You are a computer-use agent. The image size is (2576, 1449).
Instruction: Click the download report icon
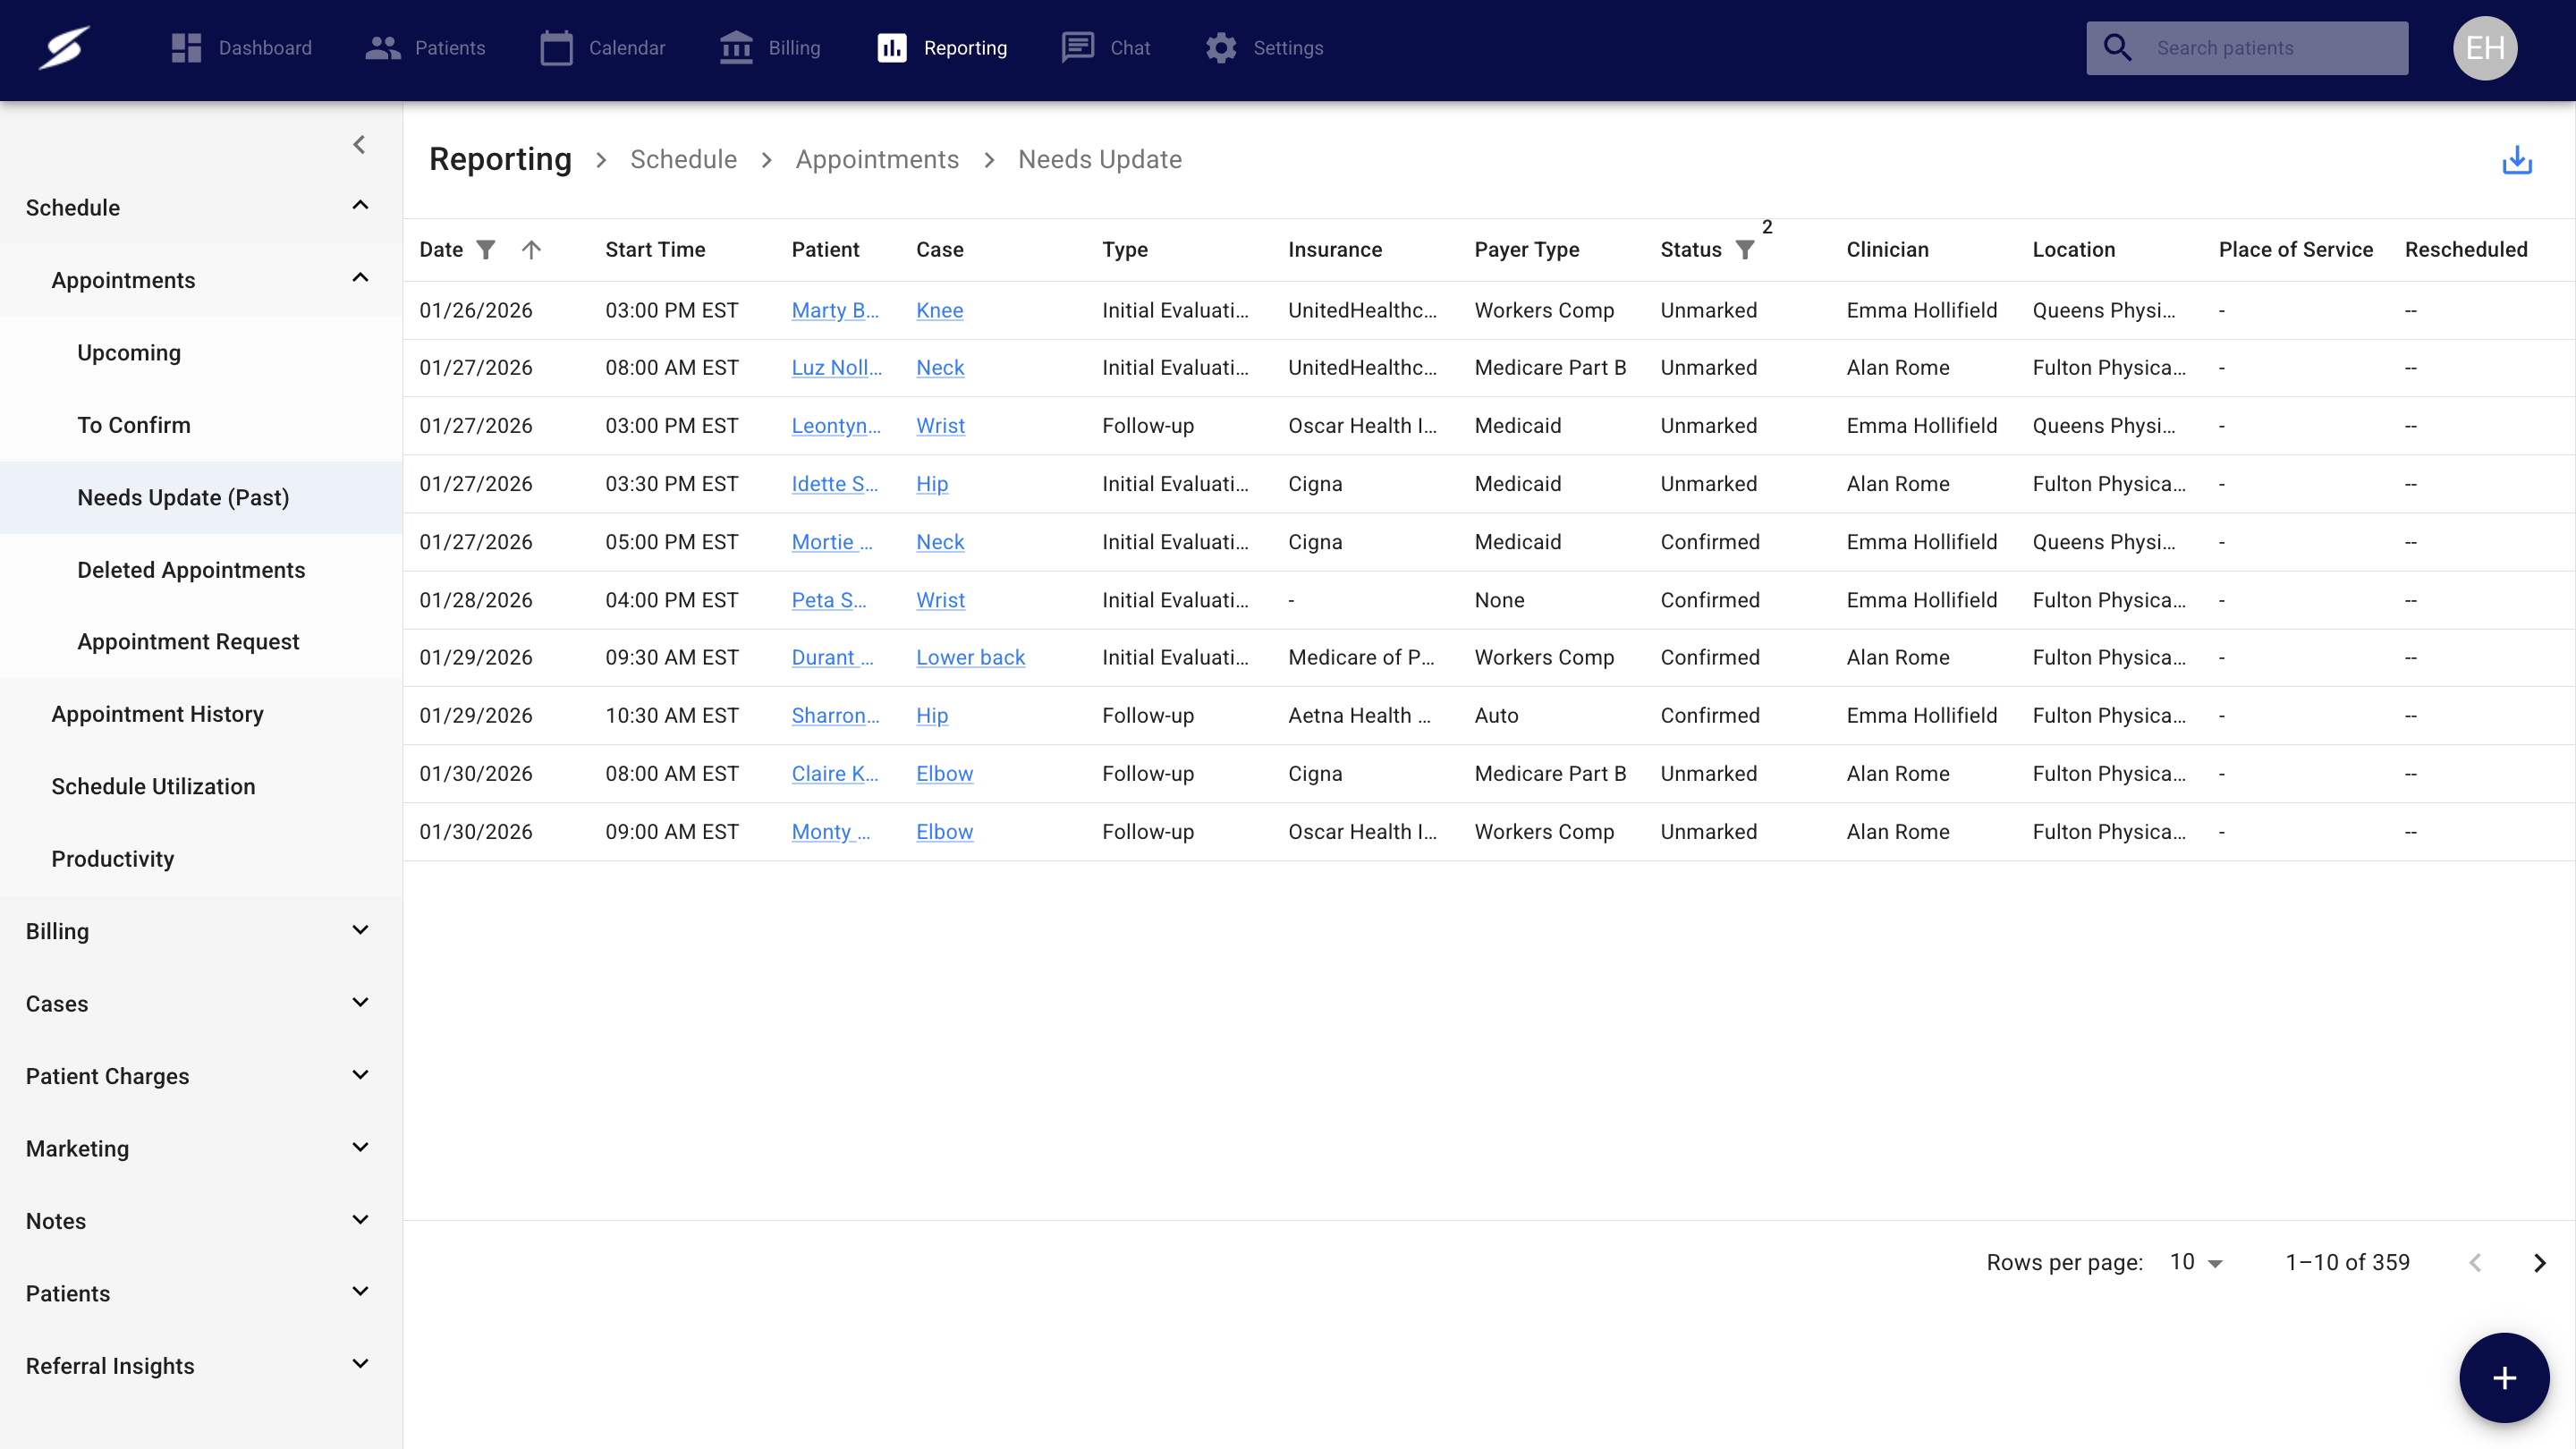pos(2516,160)
